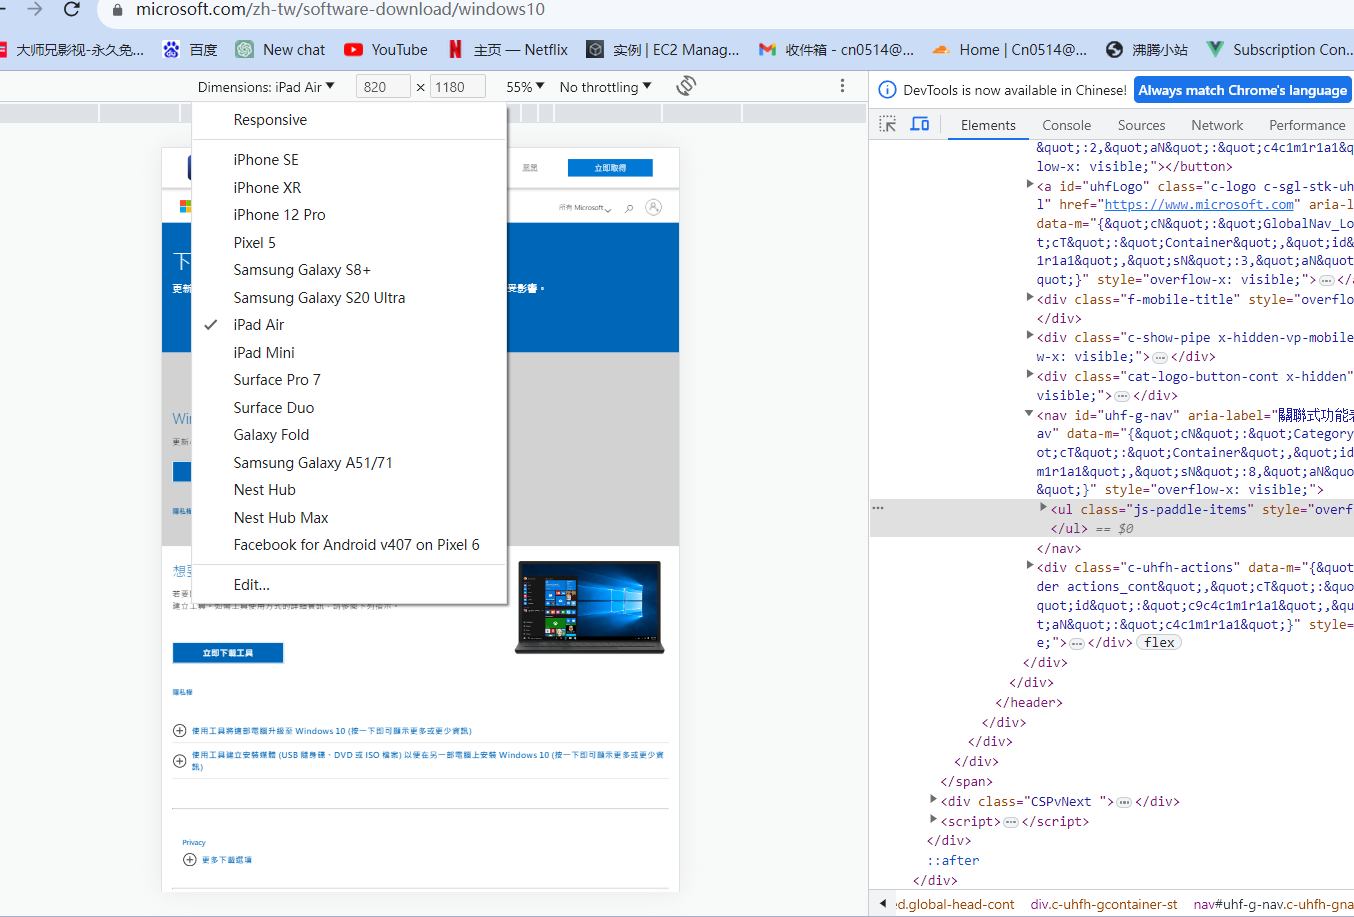Expand the div class="CSPvNext" node

(x=933, y=799)
